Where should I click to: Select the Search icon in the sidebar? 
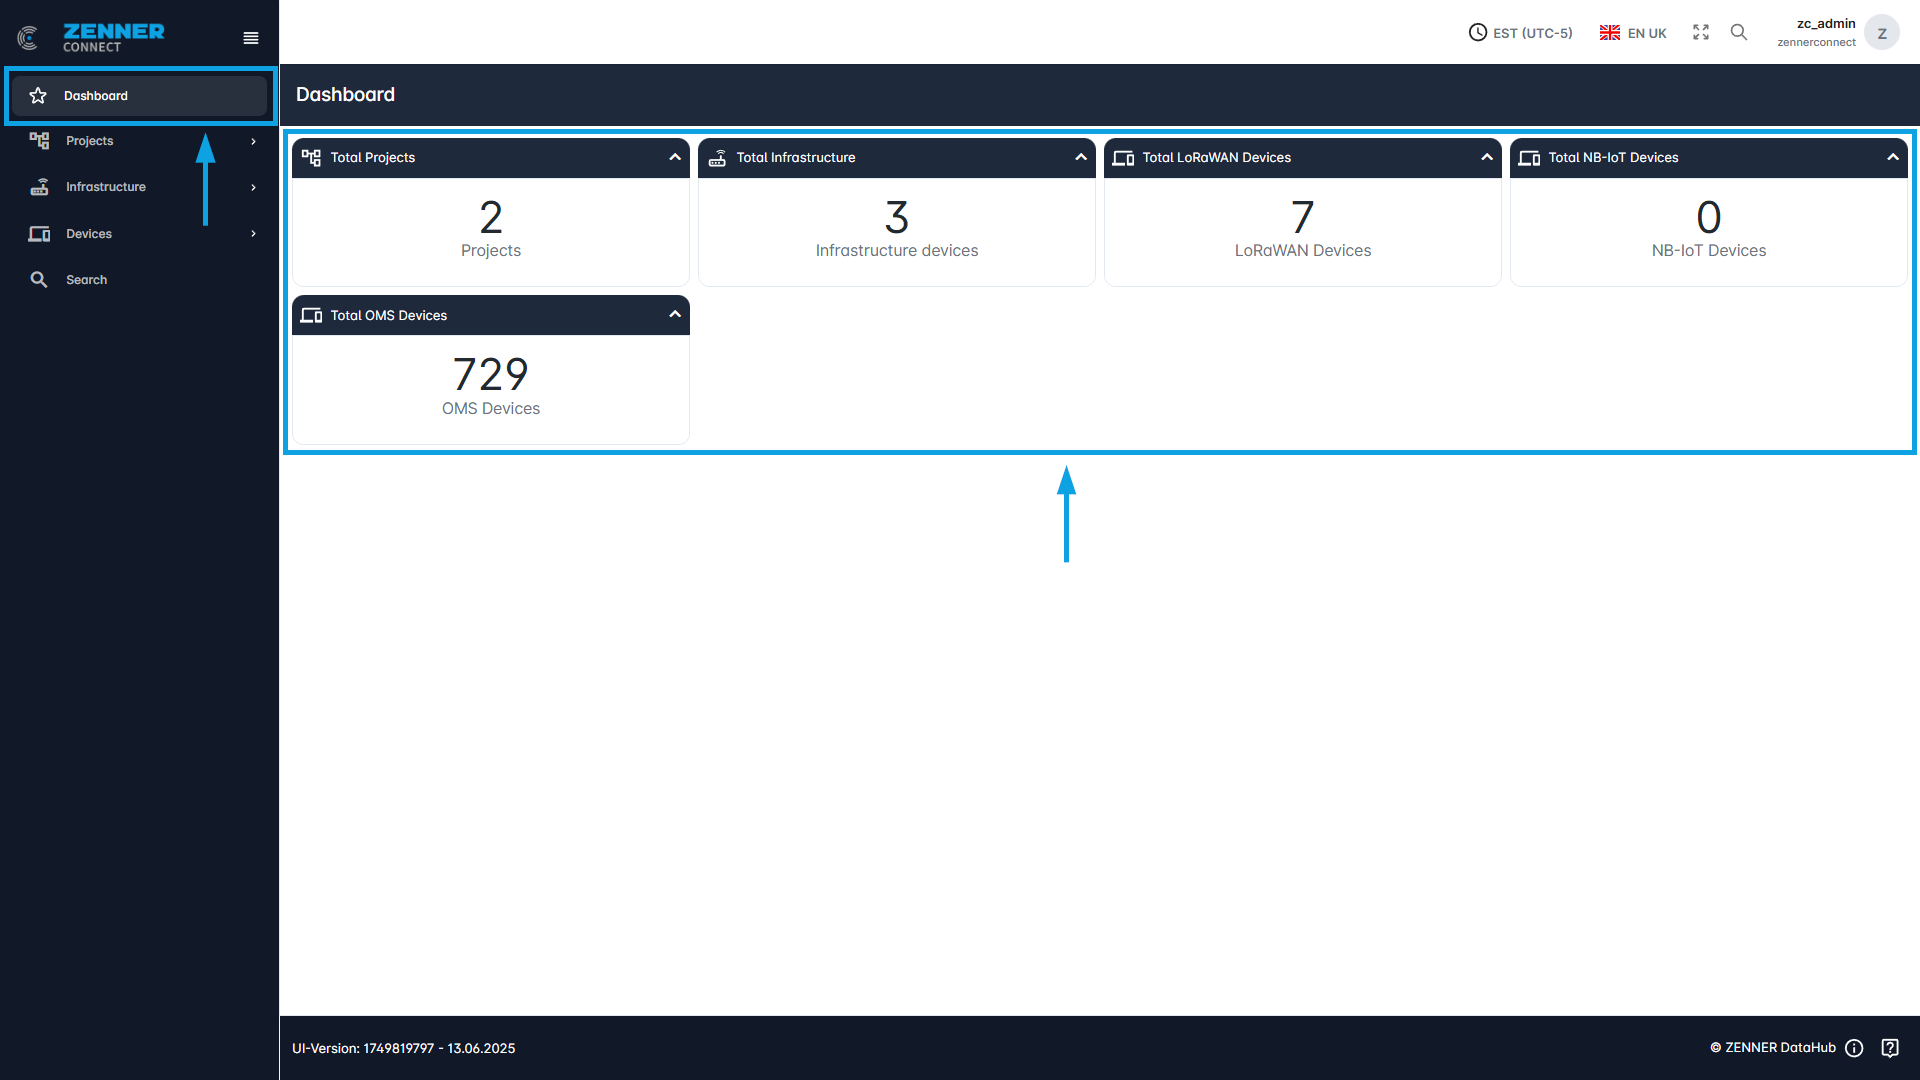click(x=40, y=280)
